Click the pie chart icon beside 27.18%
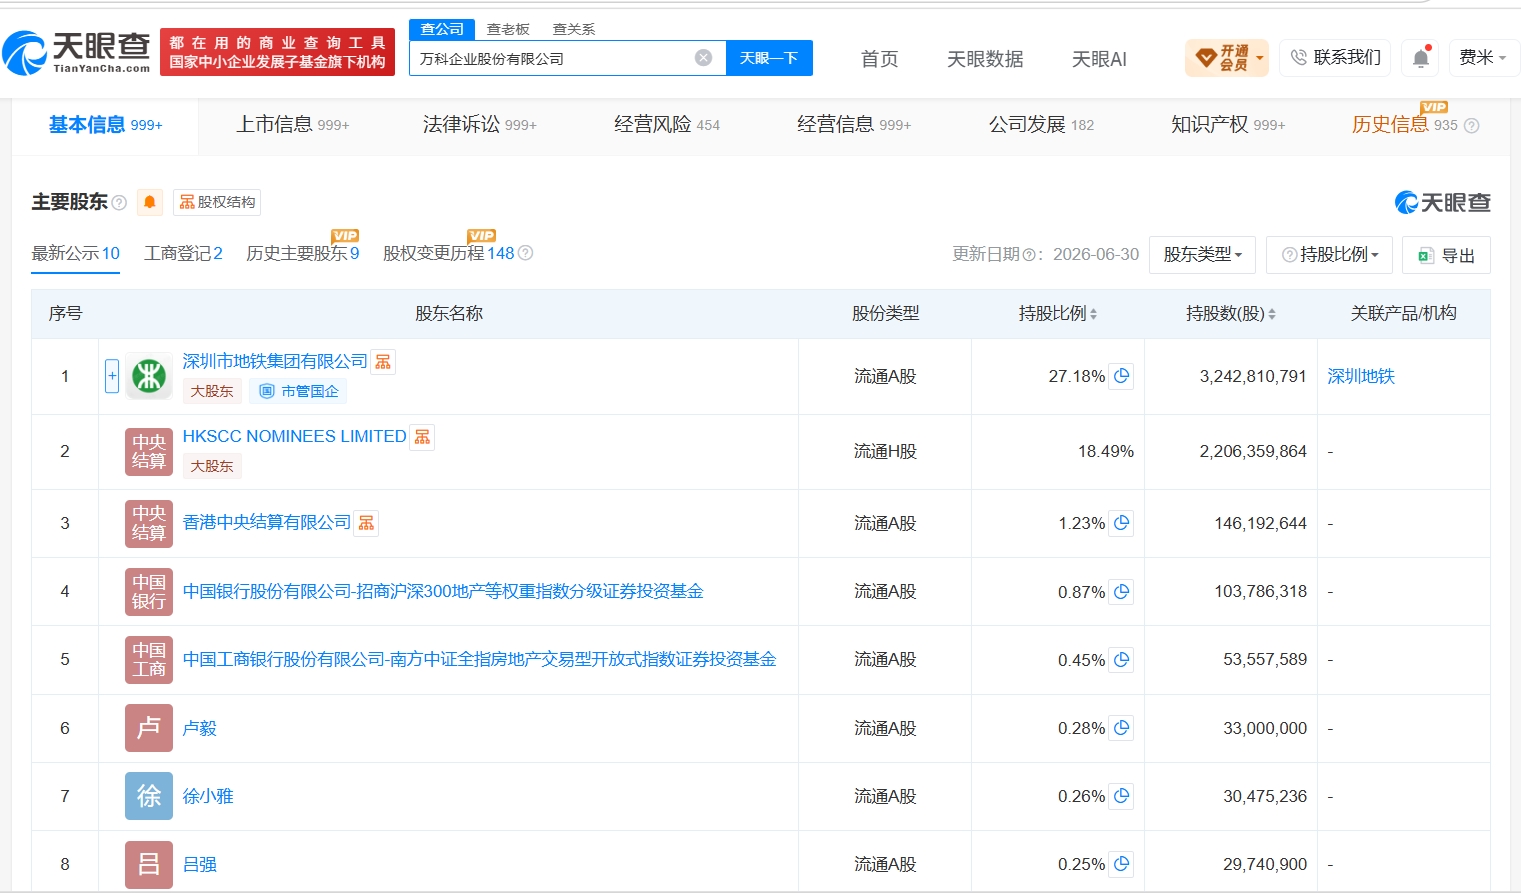 1122,376
